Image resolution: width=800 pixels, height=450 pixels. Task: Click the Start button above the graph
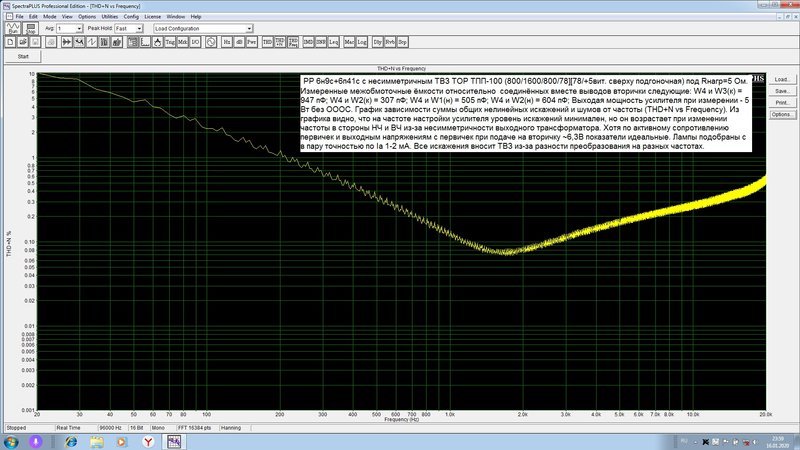23,57
